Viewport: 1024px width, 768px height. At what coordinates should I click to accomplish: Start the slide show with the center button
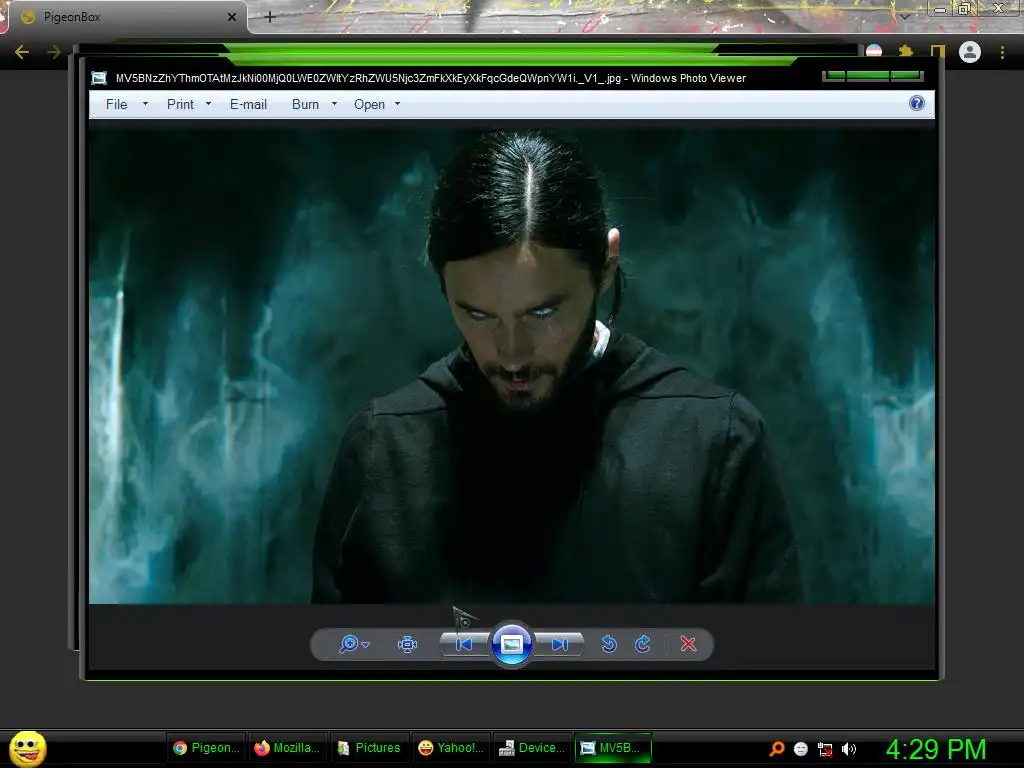(x=511, y=644)
